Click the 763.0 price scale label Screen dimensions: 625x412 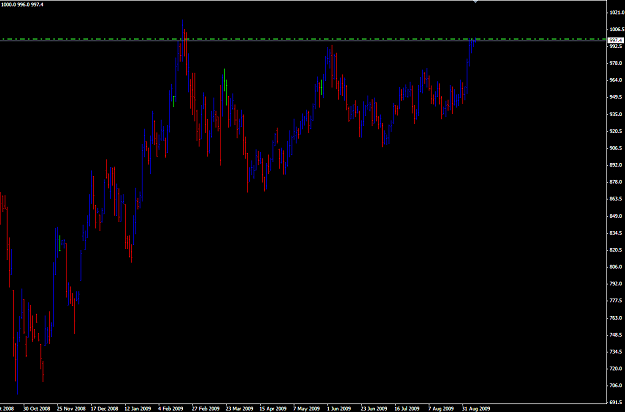[x=616, y=318]
